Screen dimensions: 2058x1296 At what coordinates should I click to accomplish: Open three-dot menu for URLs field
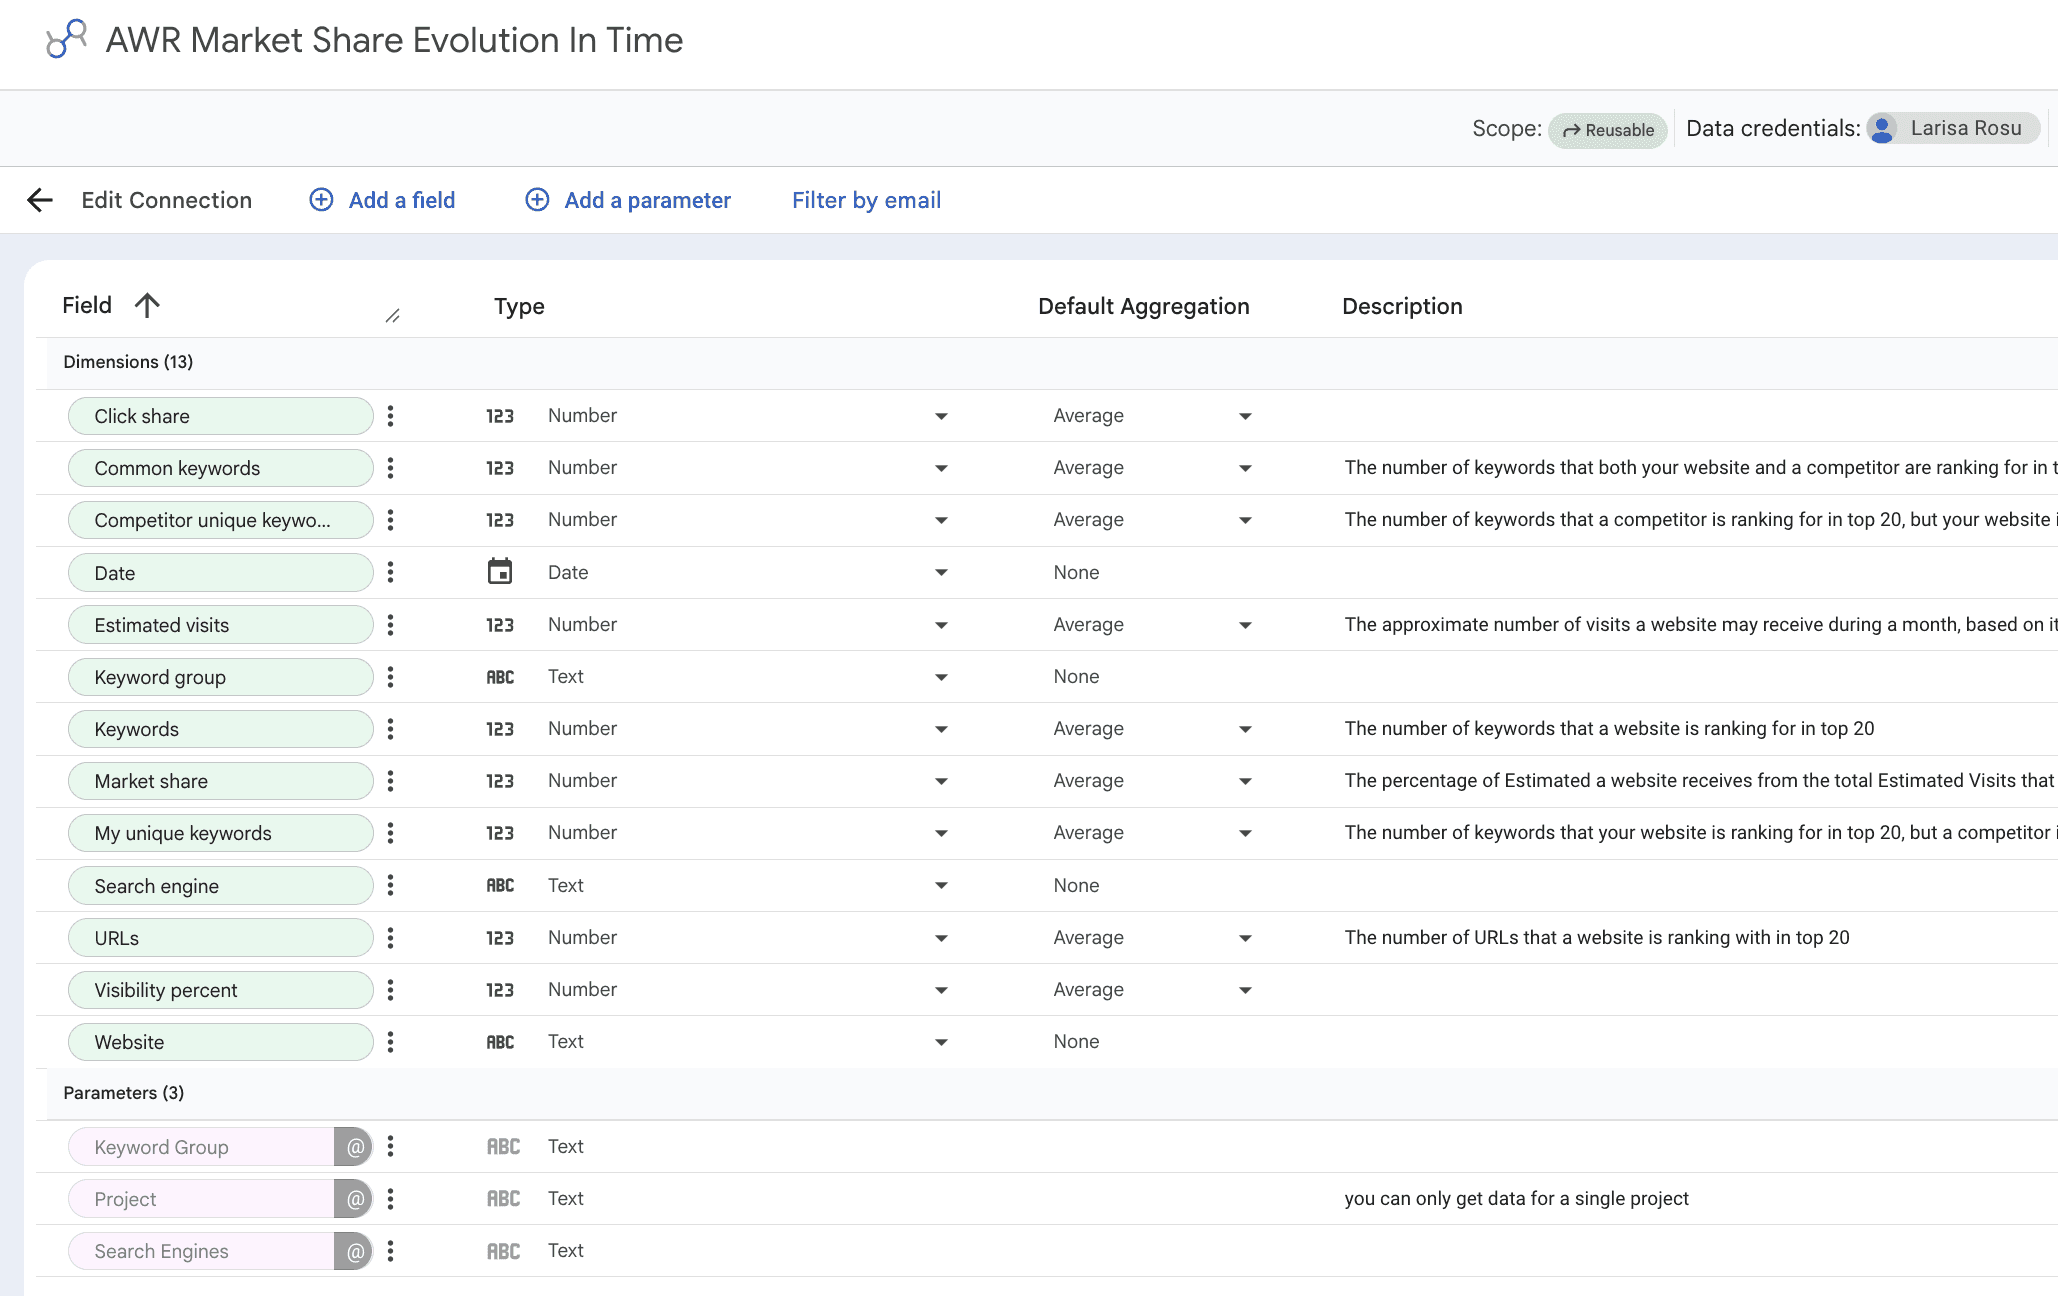pyautogui.click(x=390, y=938)
